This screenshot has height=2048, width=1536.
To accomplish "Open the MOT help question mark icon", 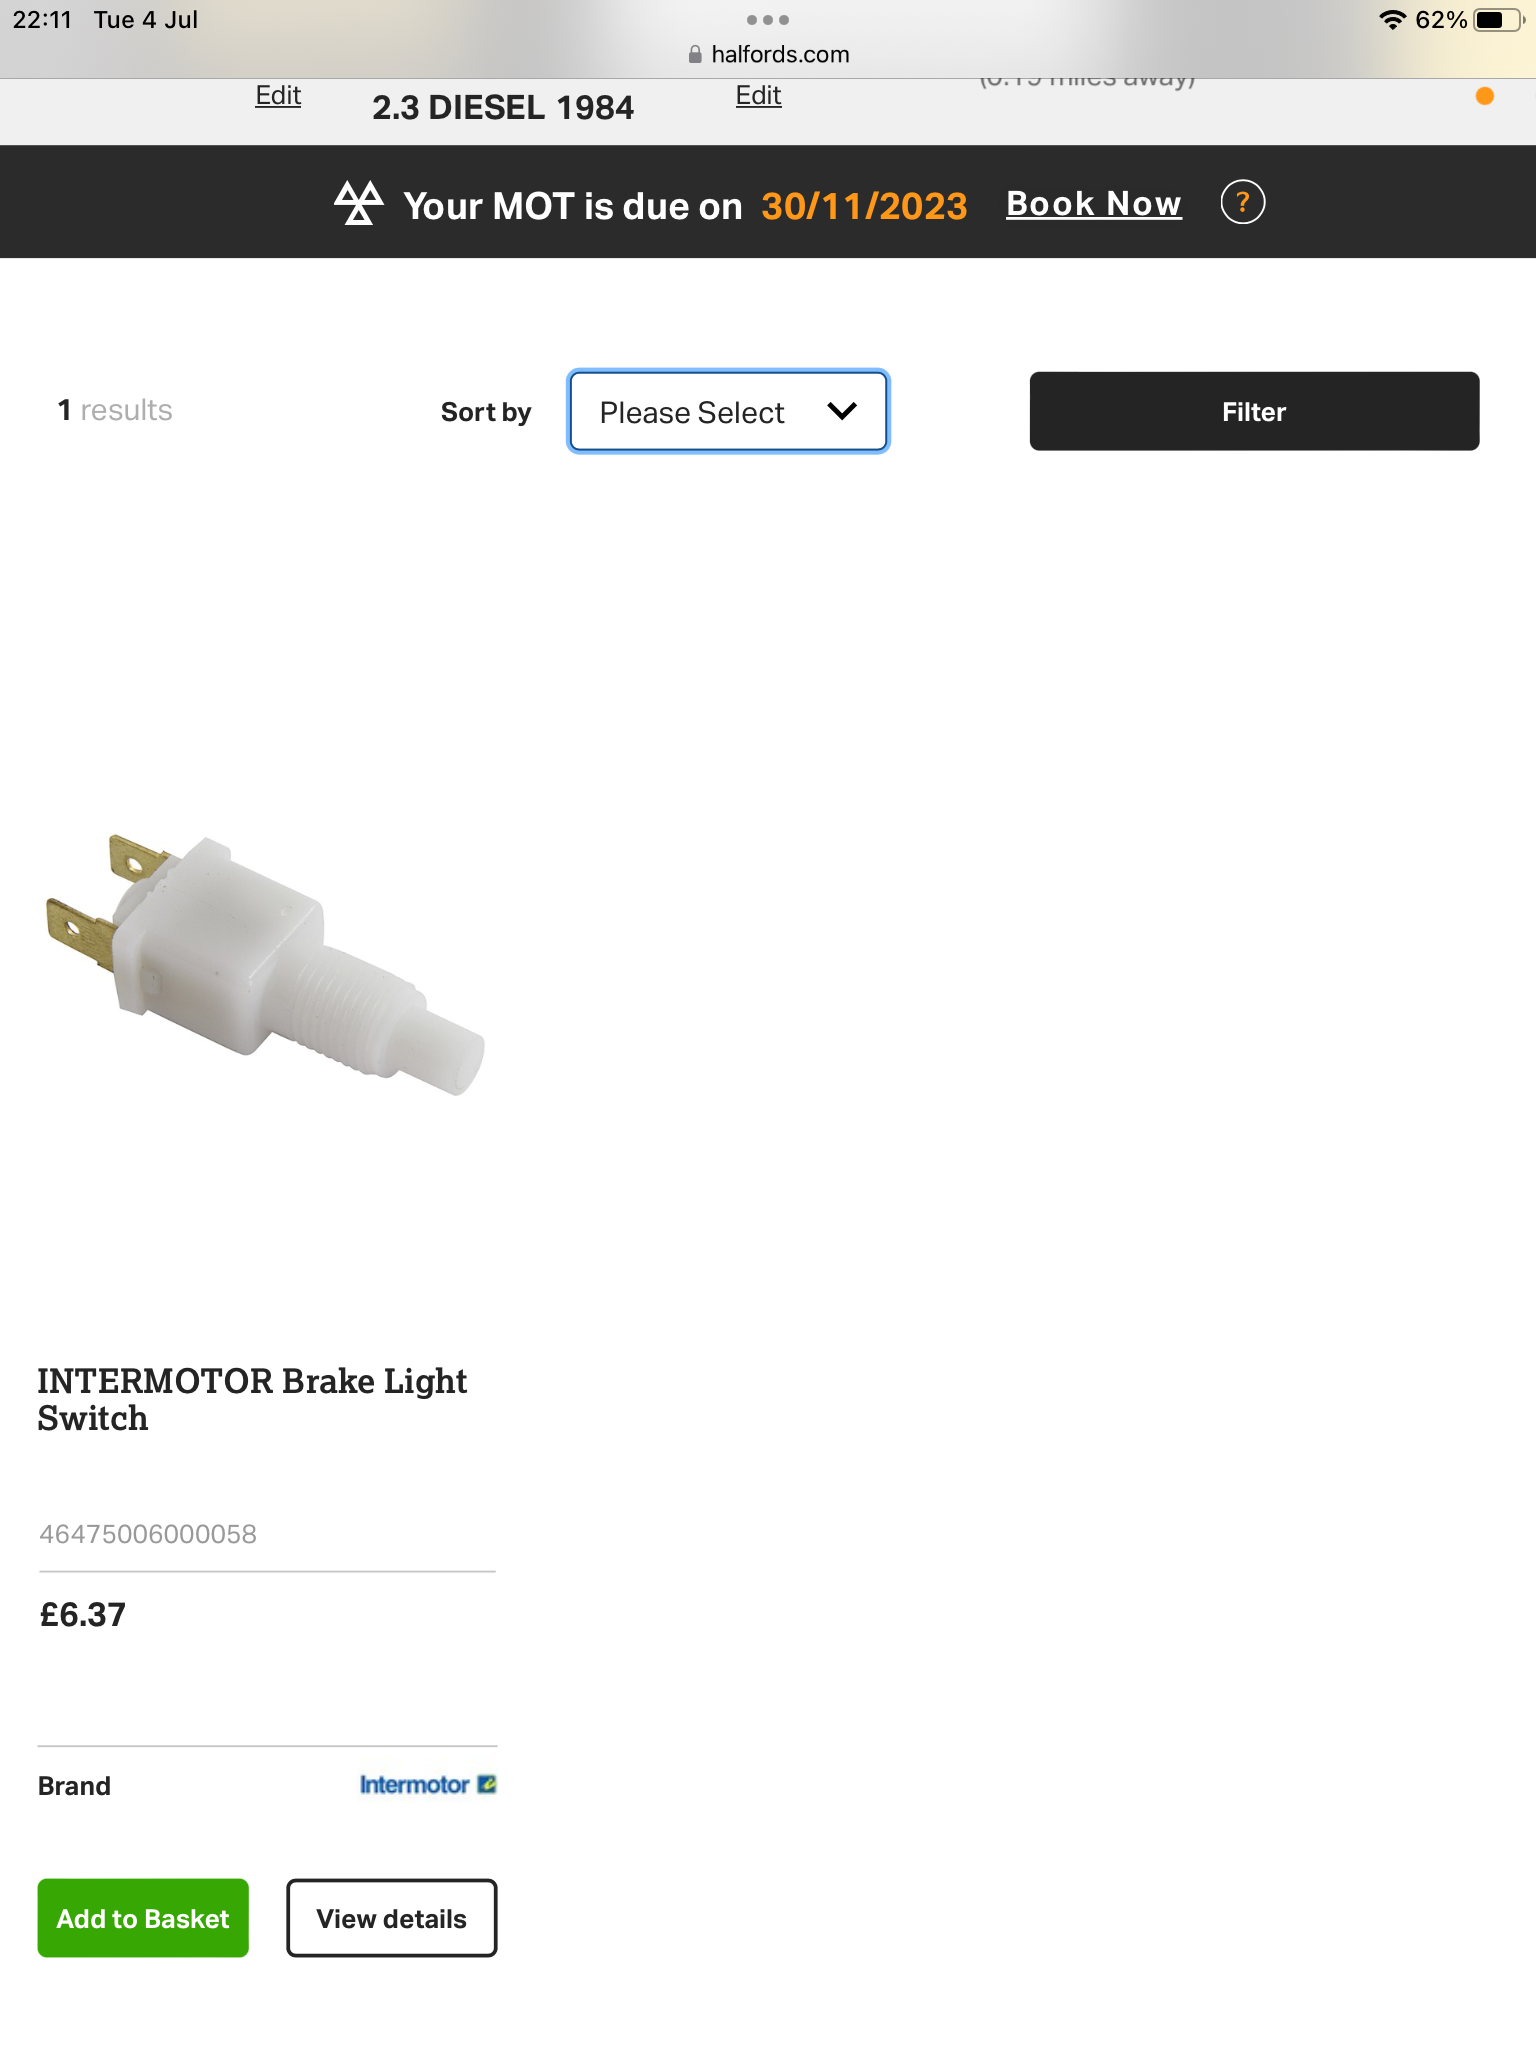I will pos(1243,203).
